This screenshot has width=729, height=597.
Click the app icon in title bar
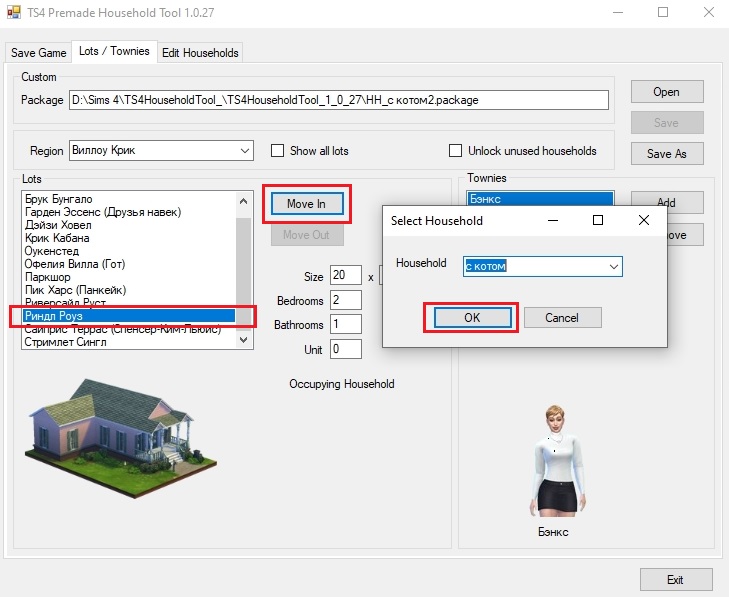[x=14, y=13]
